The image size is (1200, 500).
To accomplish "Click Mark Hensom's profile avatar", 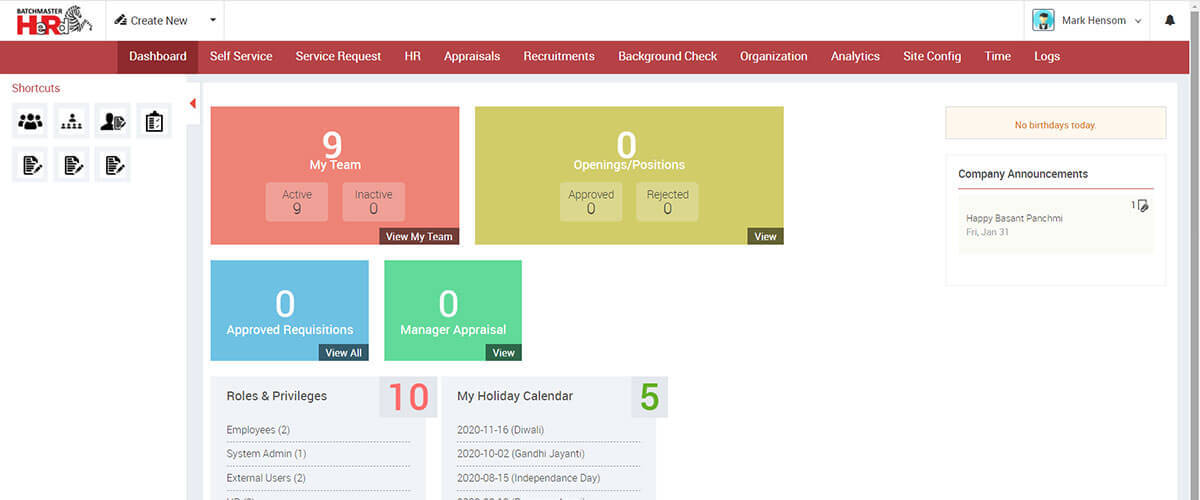I will (1043, 20).
